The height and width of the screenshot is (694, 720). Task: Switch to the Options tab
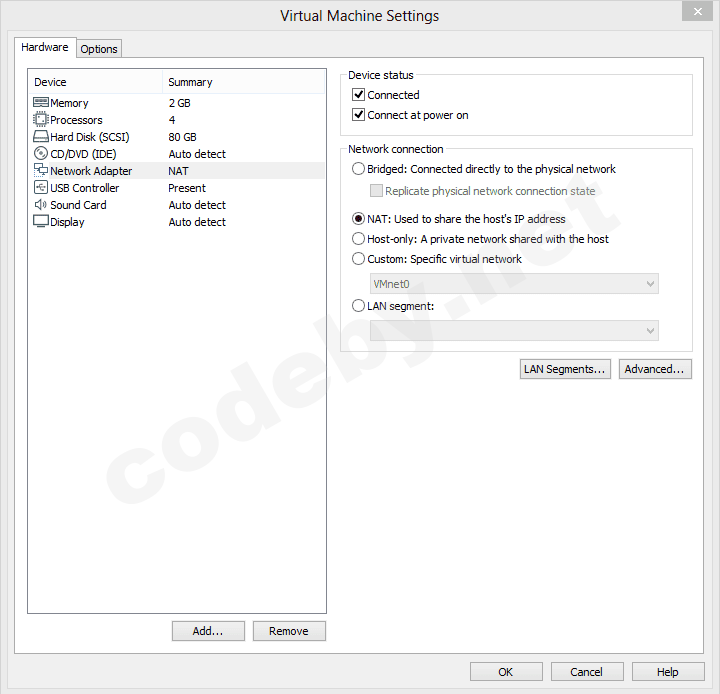tap(99, 49)
